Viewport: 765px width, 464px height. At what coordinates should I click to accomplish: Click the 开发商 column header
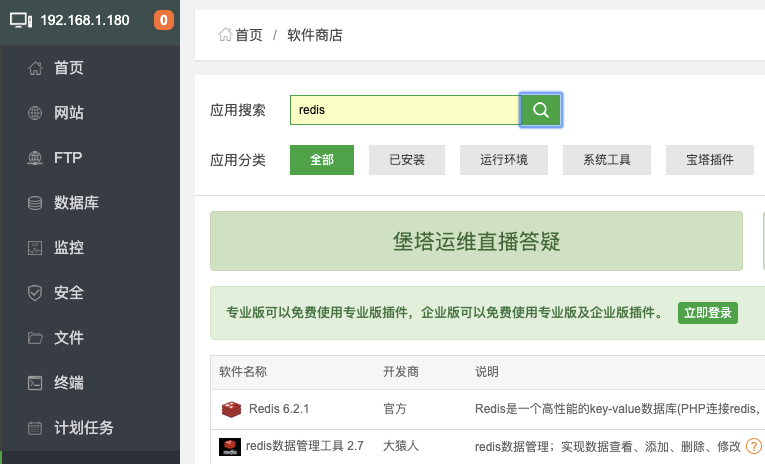pos(401,372)
